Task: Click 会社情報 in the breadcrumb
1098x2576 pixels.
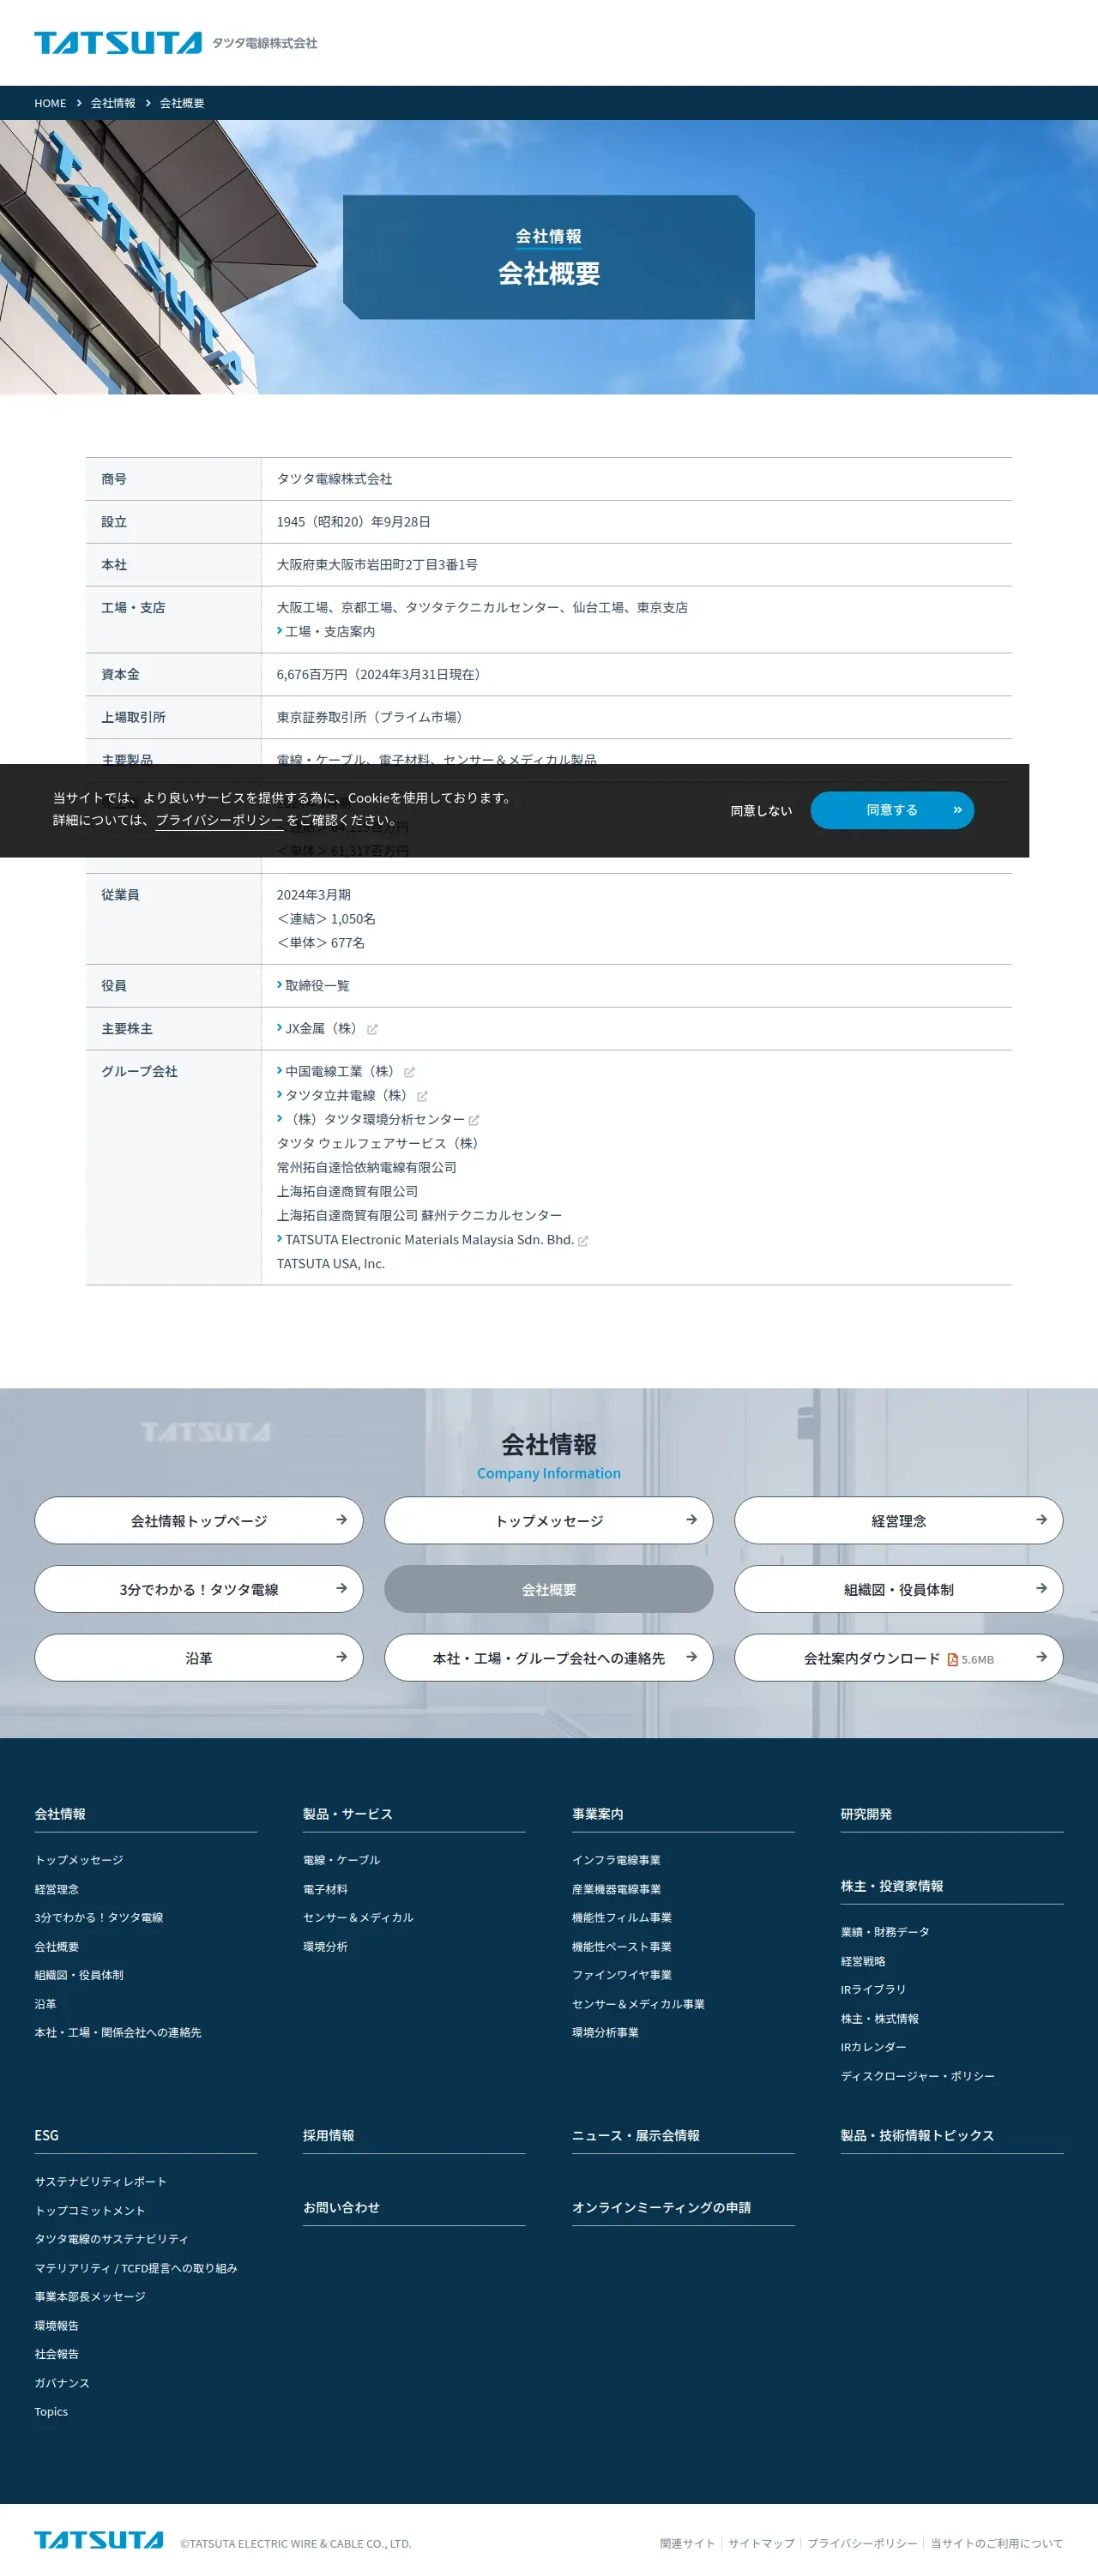Action: [113, 103]
